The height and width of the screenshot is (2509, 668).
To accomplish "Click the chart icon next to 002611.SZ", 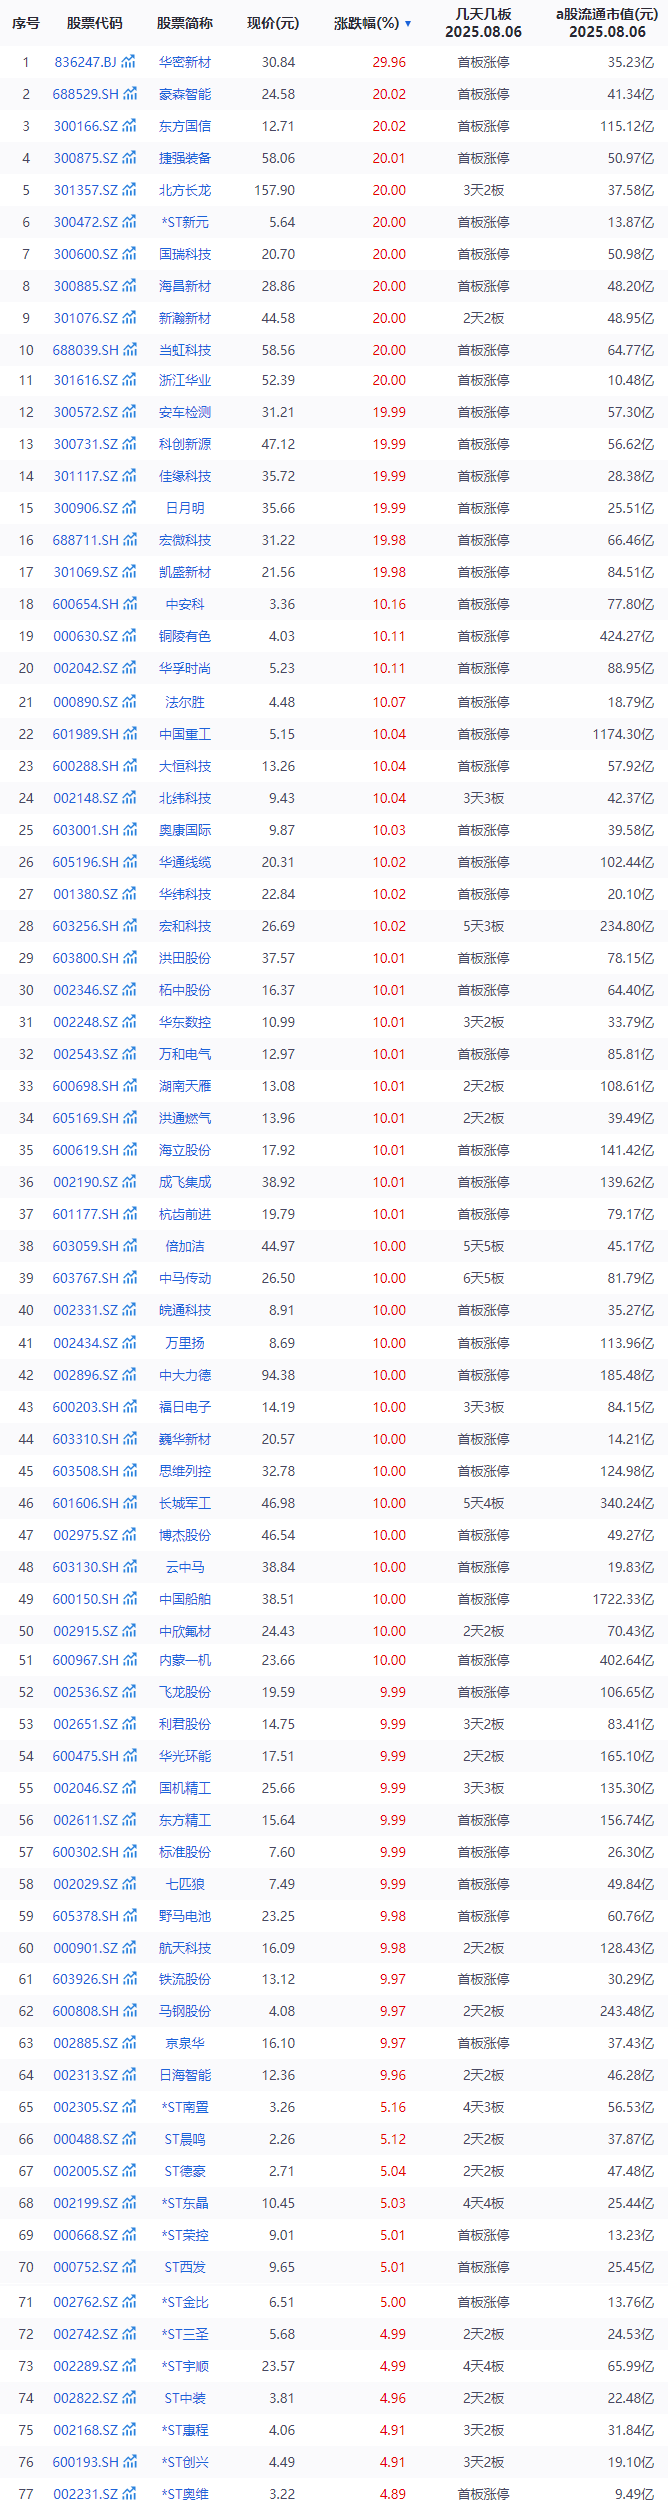I will click(129, 1820).
